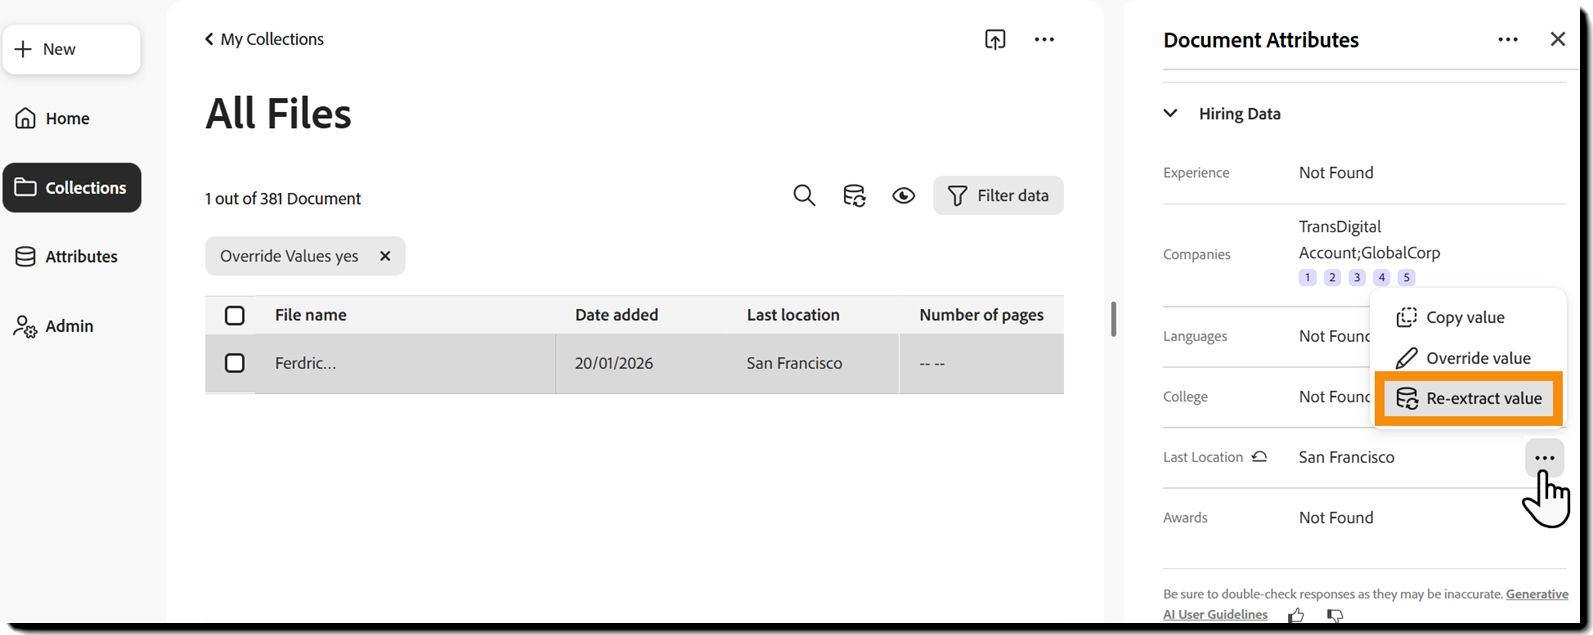1593x635 pixels.
Task: Click the Filter data button
Action: pyautogui.click(x=998, y=195)
